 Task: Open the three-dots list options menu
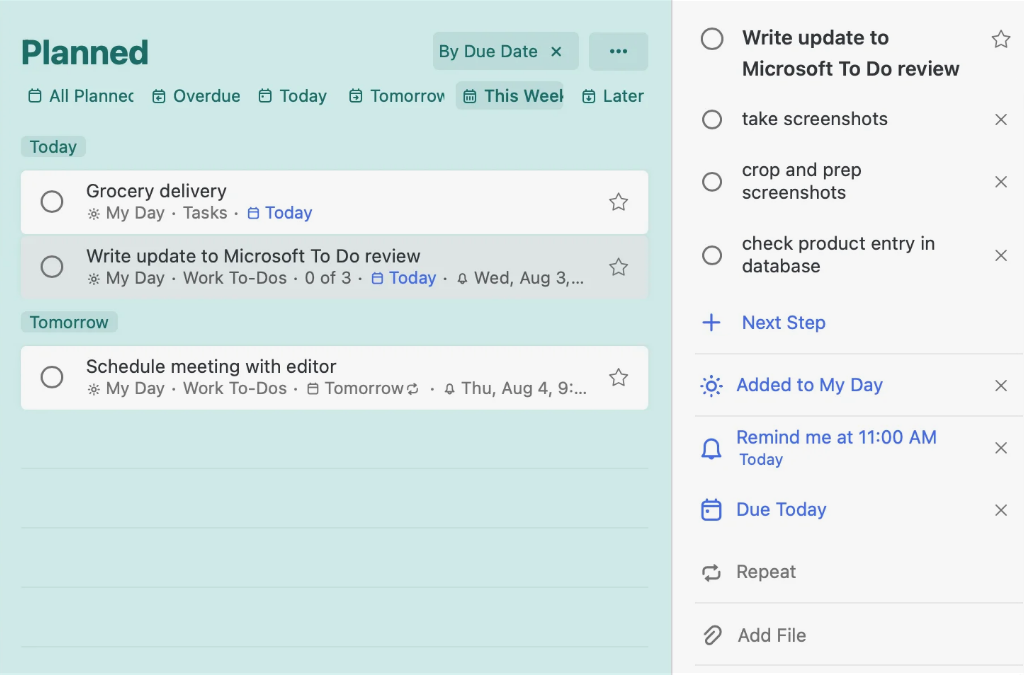click(618, 52)
